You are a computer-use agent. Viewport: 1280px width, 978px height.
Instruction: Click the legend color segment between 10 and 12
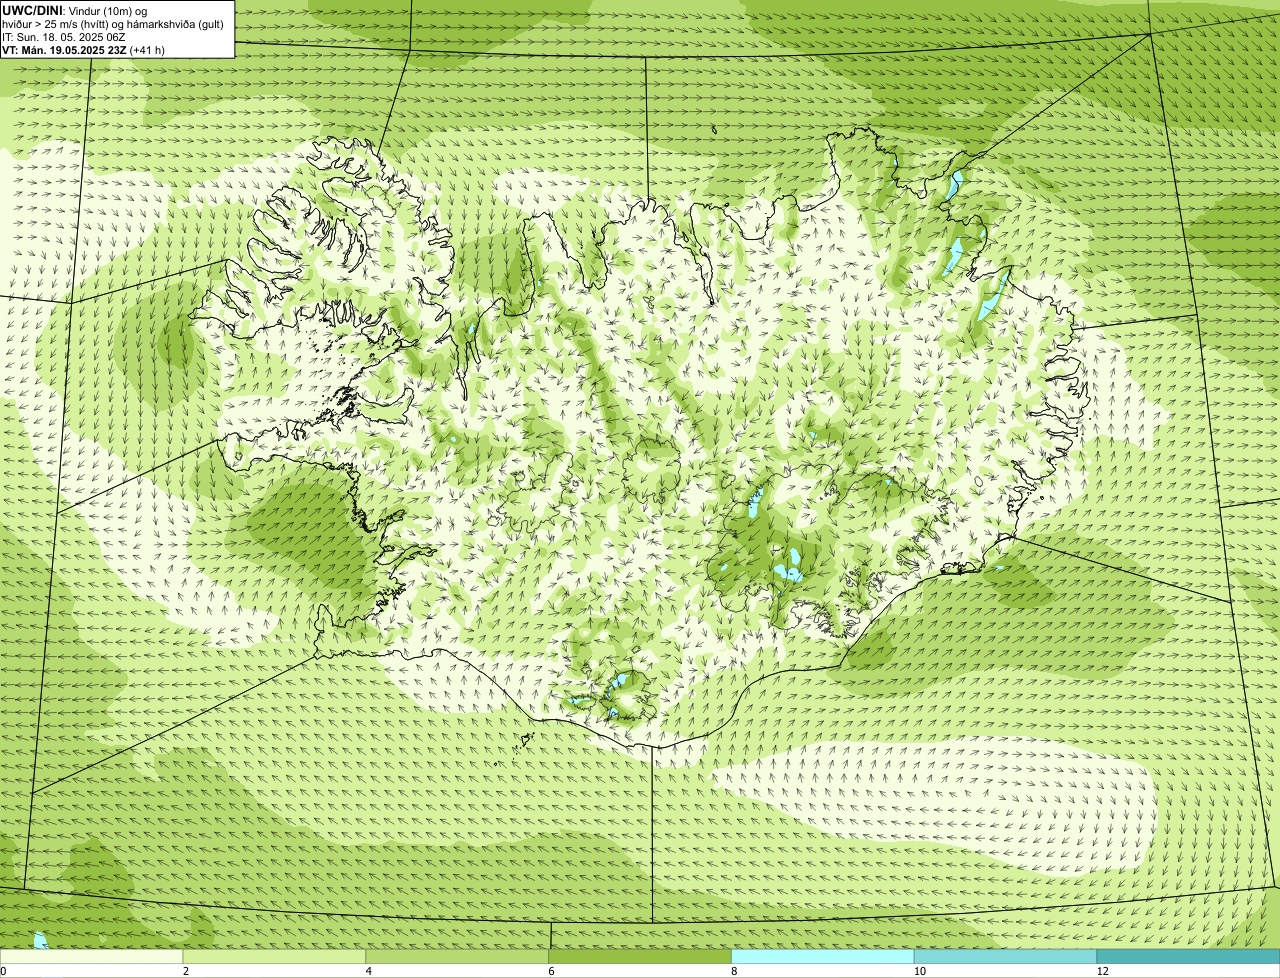[x=1006, y=957]
